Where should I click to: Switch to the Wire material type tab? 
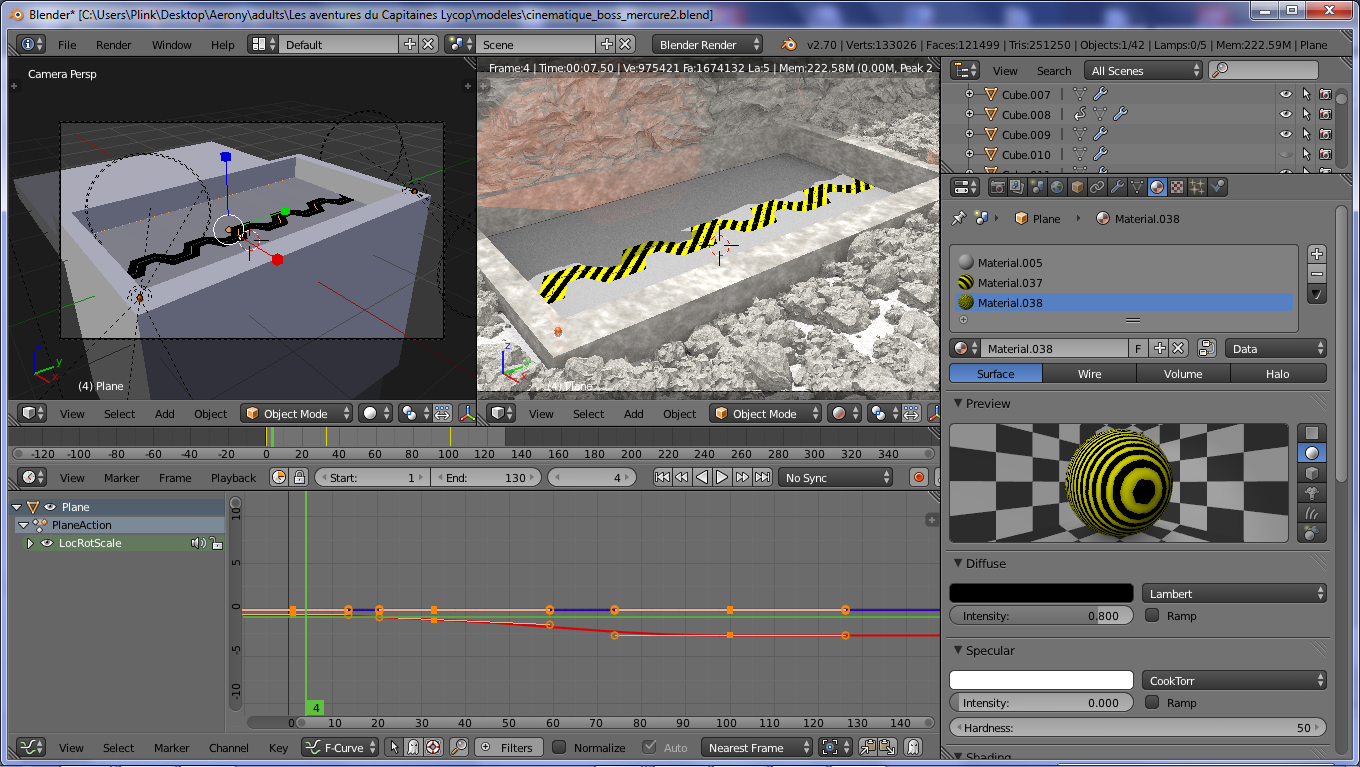1089,373
